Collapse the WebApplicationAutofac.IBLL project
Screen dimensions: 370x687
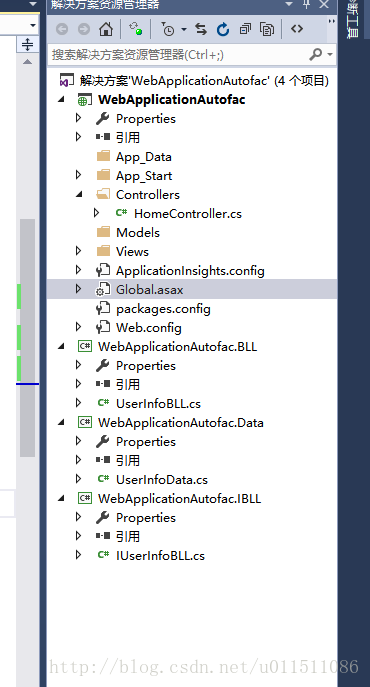[x=62, y=499]
